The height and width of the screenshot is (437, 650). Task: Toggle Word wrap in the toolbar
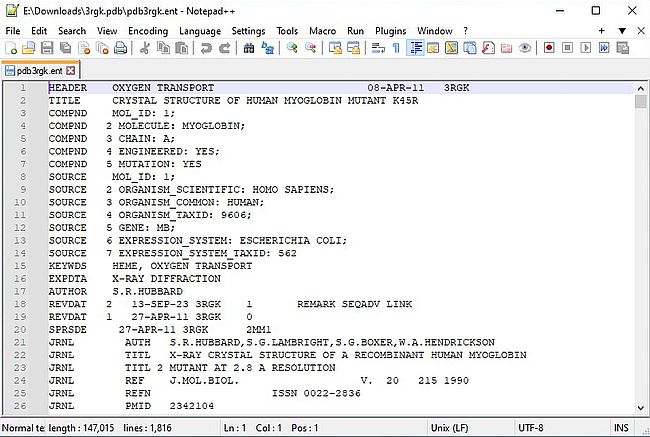pos(378,48)
